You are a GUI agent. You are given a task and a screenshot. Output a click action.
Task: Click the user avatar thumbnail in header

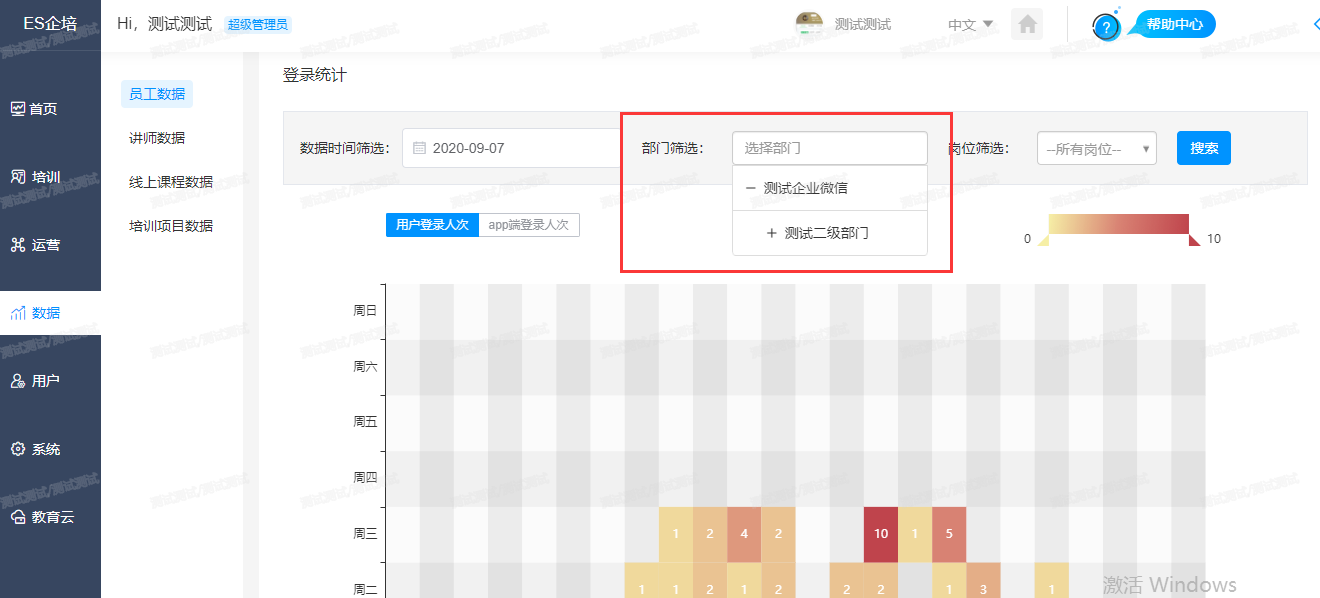[x=809, y=24]
